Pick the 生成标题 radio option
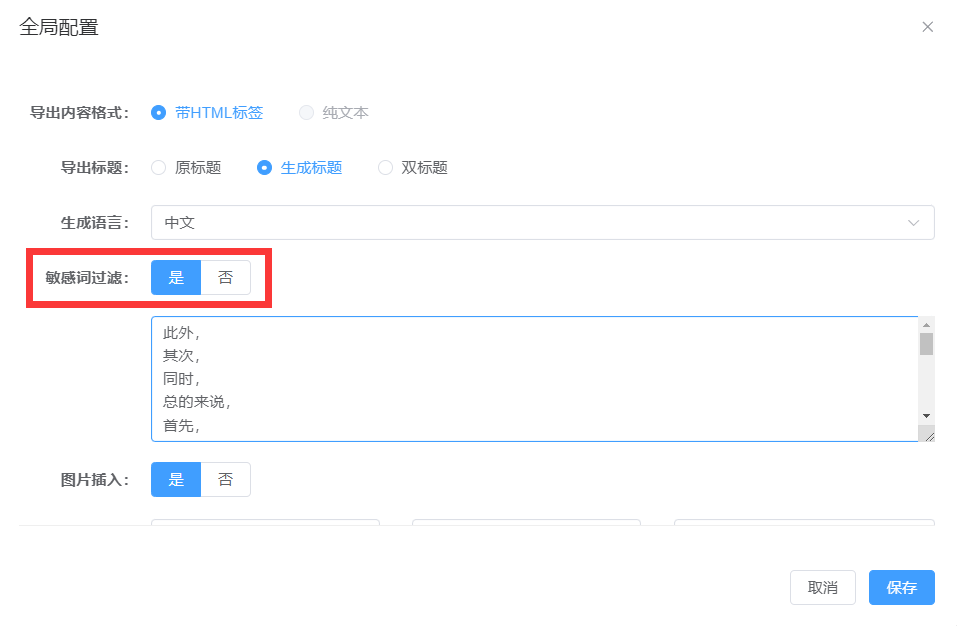This screenshot has width=957, height=626. [300, 168]
